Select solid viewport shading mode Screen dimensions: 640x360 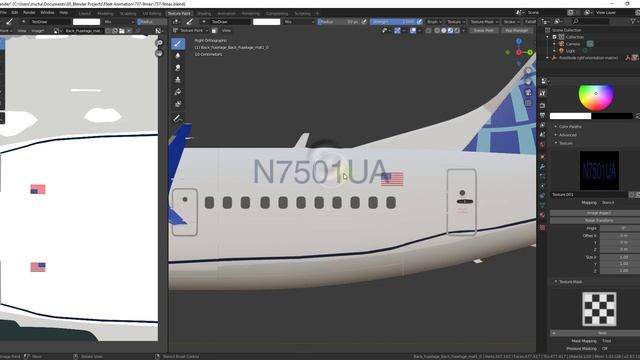coord(444,31)
